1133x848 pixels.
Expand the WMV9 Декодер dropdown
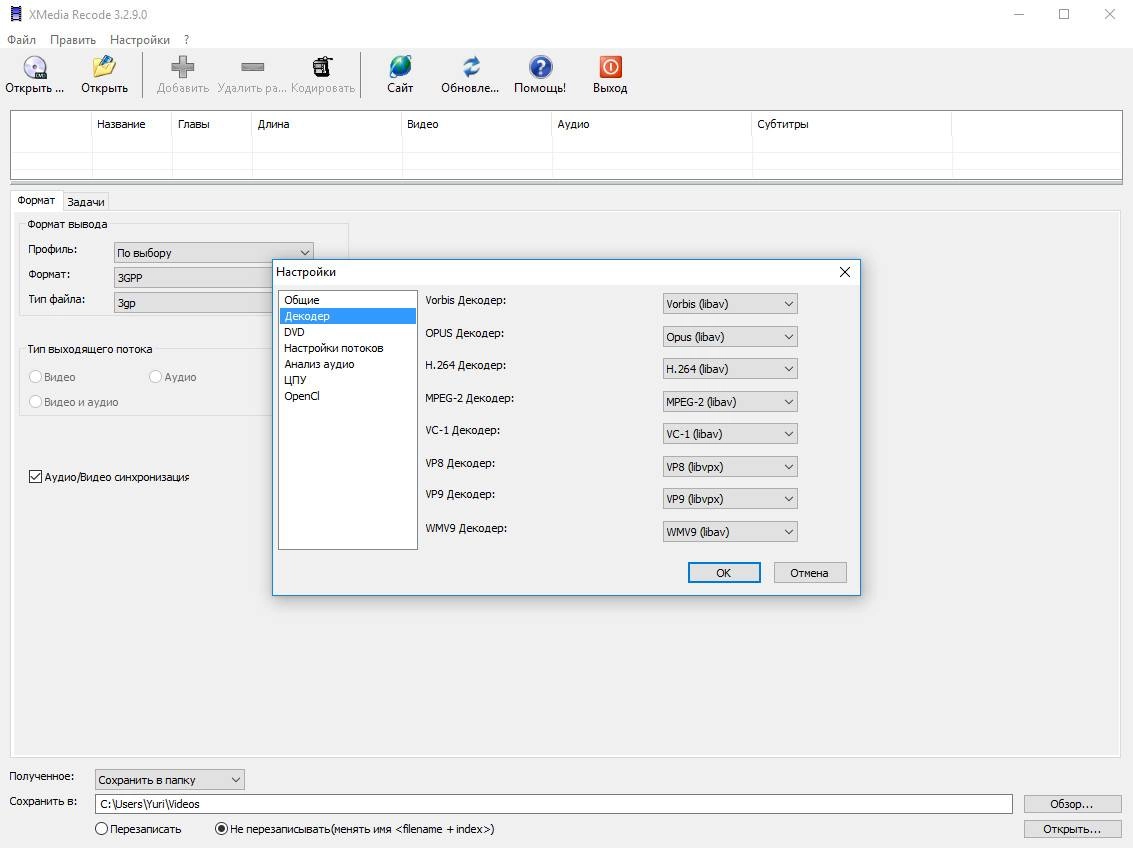click(x=730, y=532)
